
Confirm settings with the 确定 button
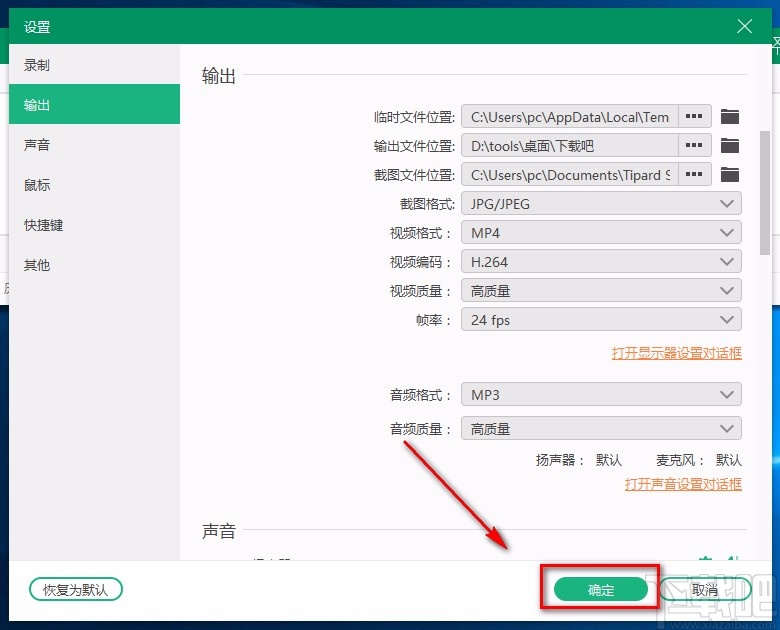(601, 590)
